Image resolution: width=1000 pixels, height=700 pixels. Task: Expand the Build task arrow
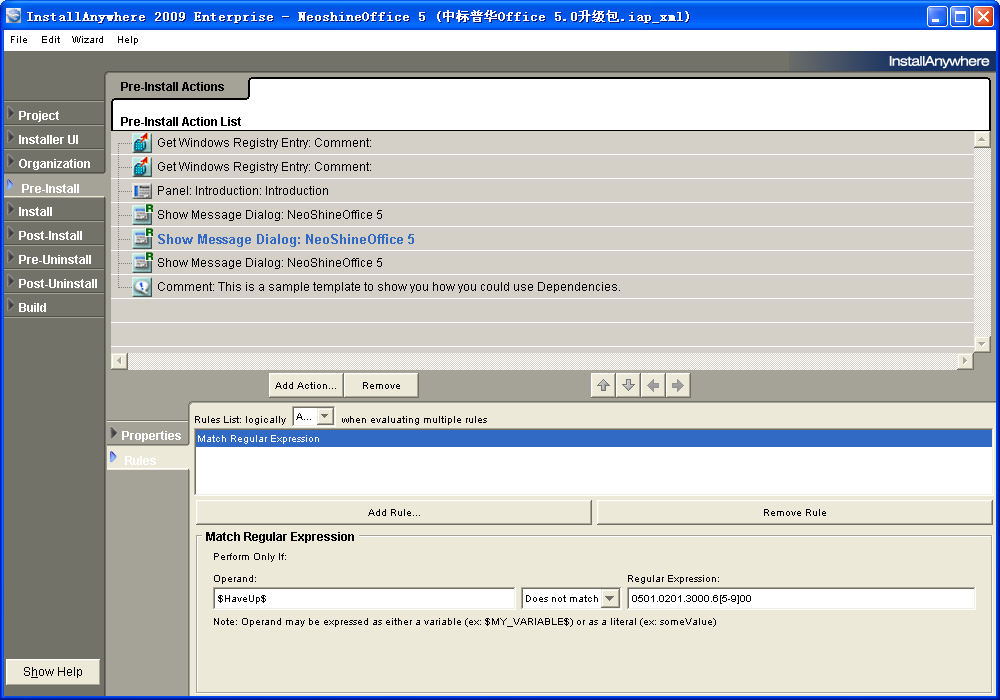click(x=10, y=305)
